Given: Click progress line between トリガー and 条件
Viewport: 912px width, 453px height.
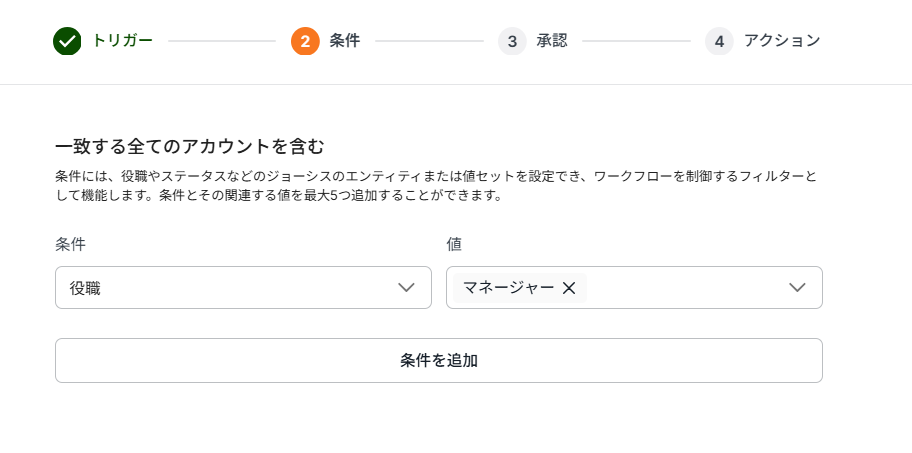Looking at the screenshot, I should click(x=221, y=41).
